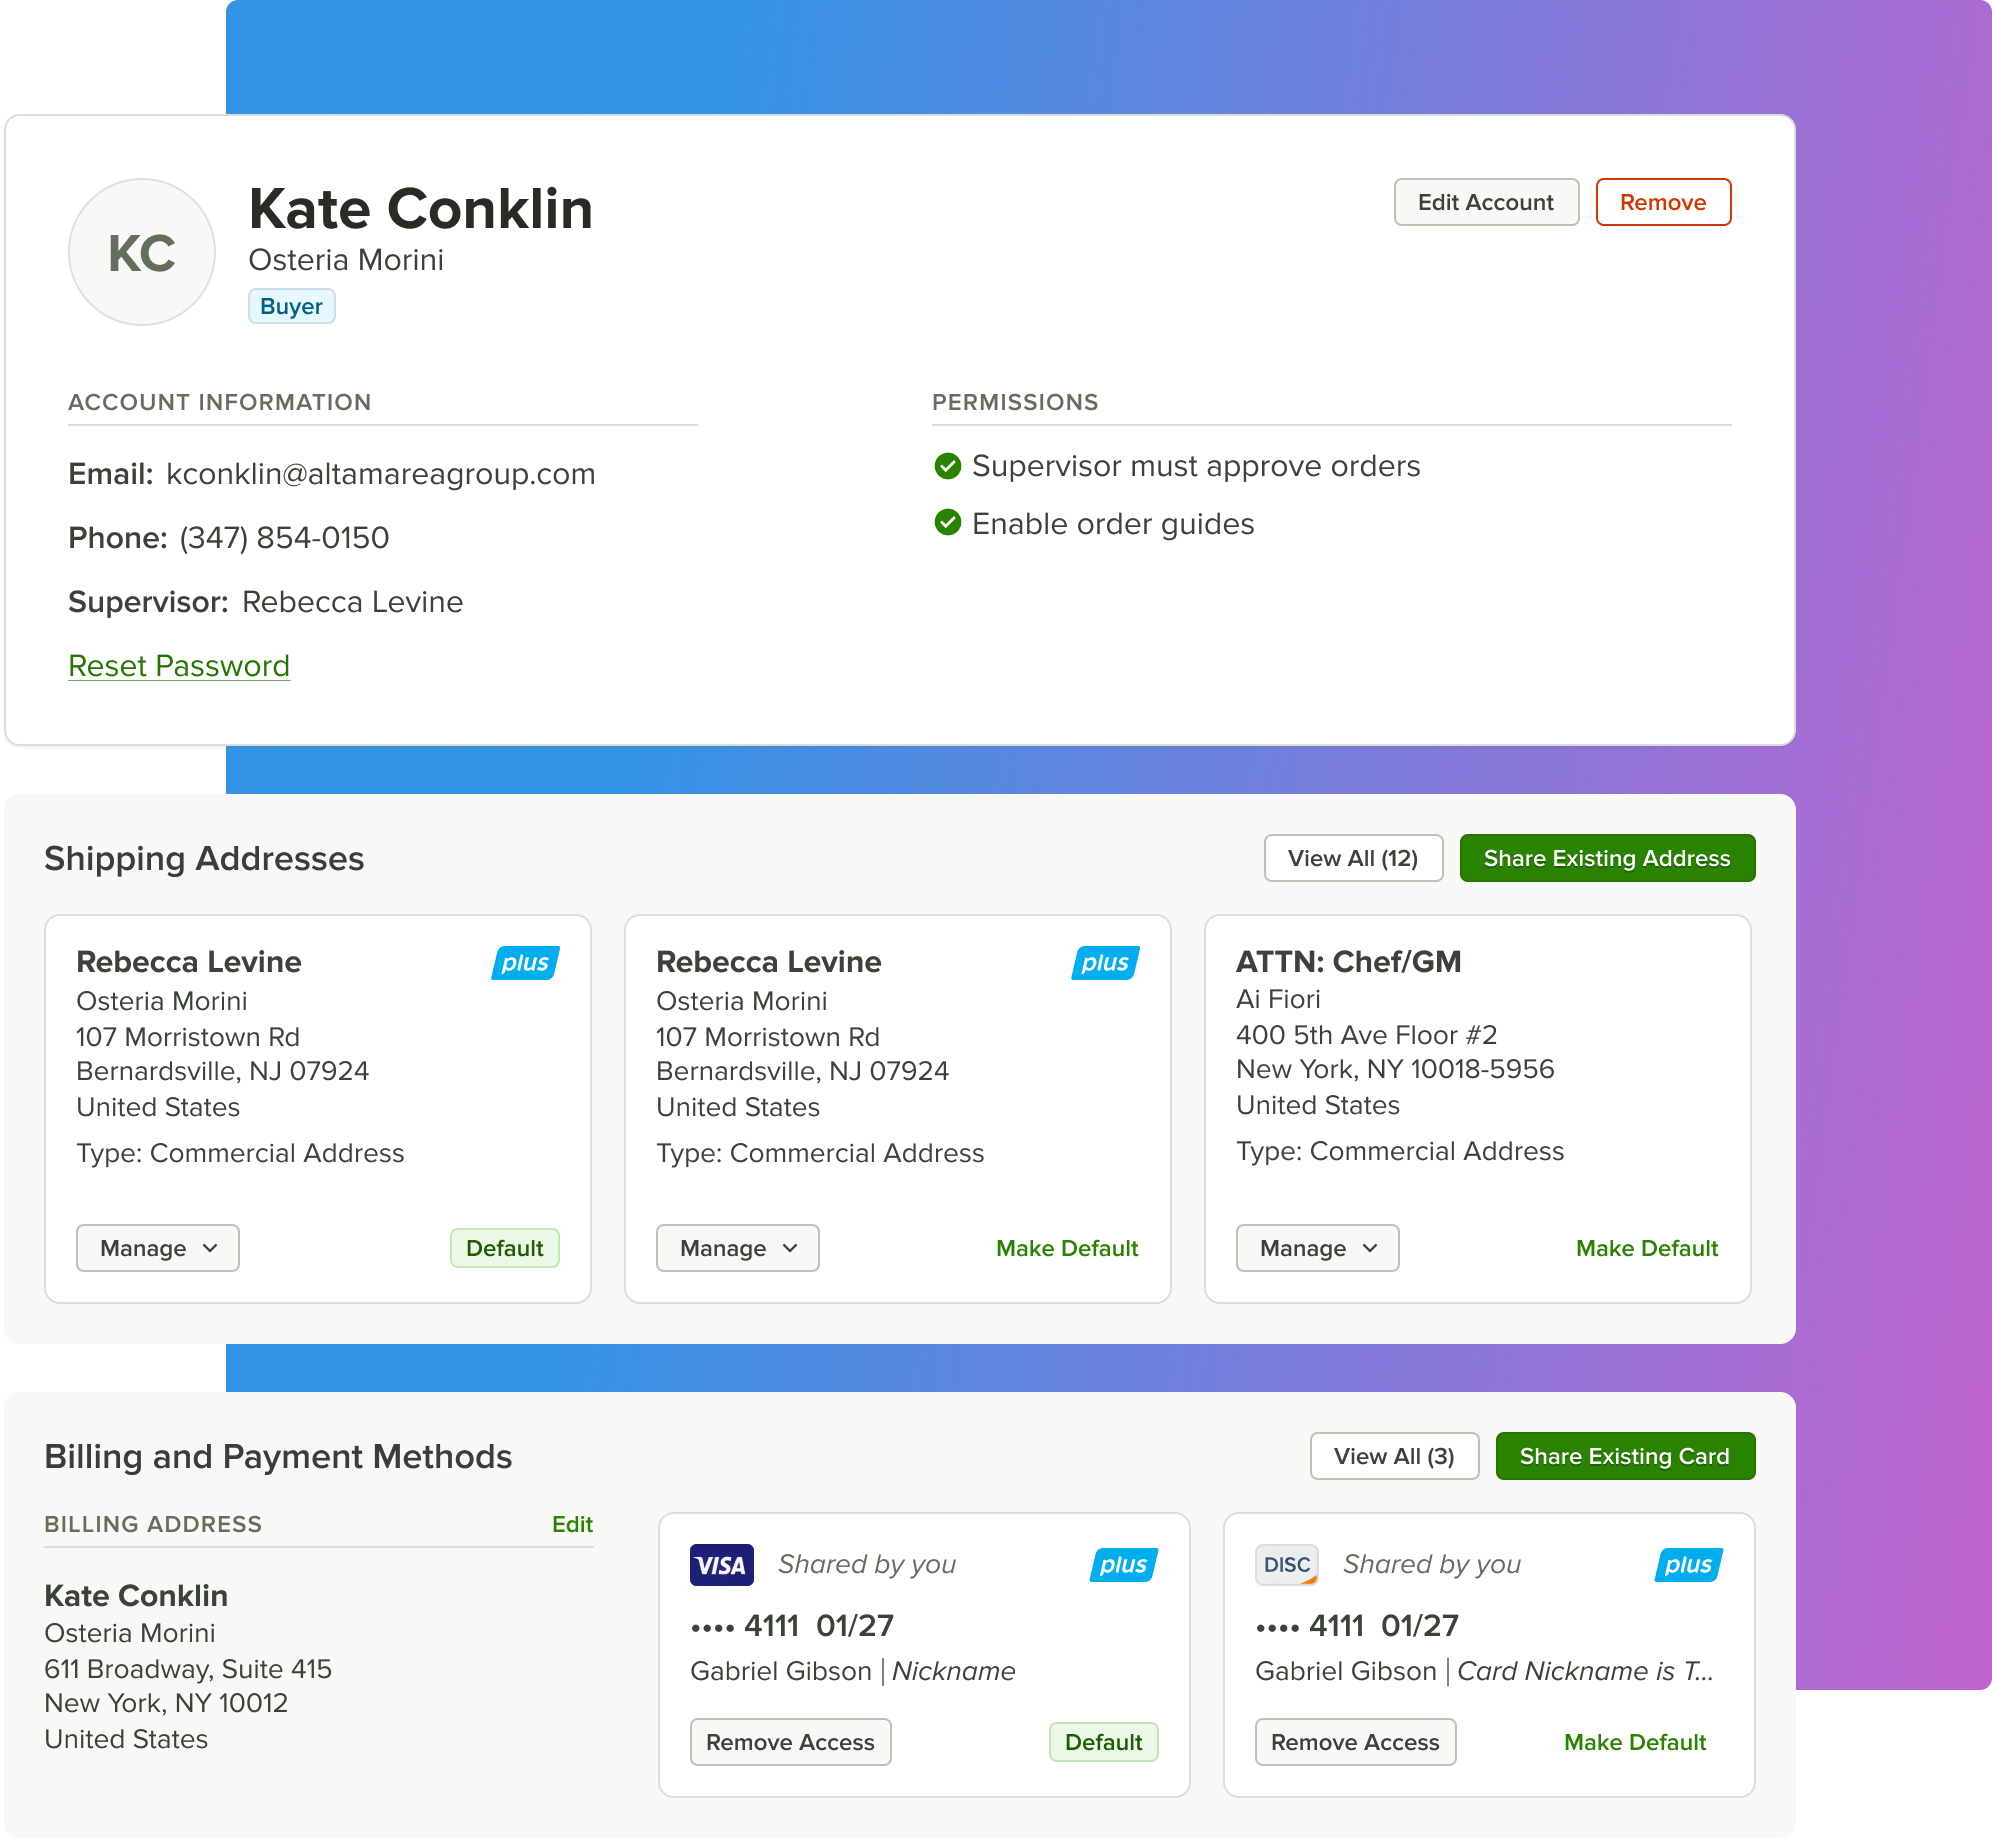This screenshot has width=1992, height=1838.
Task: Open Manage dropdown on first shipping address
Action: [158, 1248]
